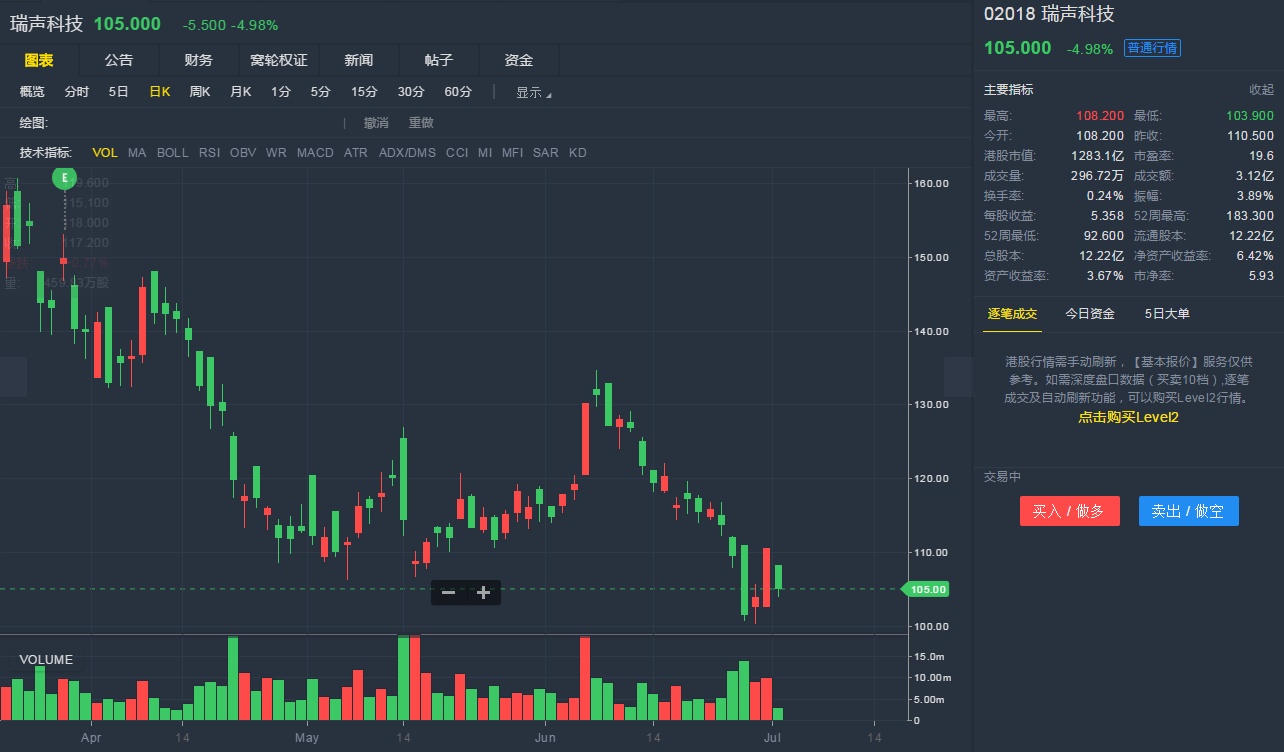
Task: Select the 周K weekly candlestick period
Action: pos(200,92)
